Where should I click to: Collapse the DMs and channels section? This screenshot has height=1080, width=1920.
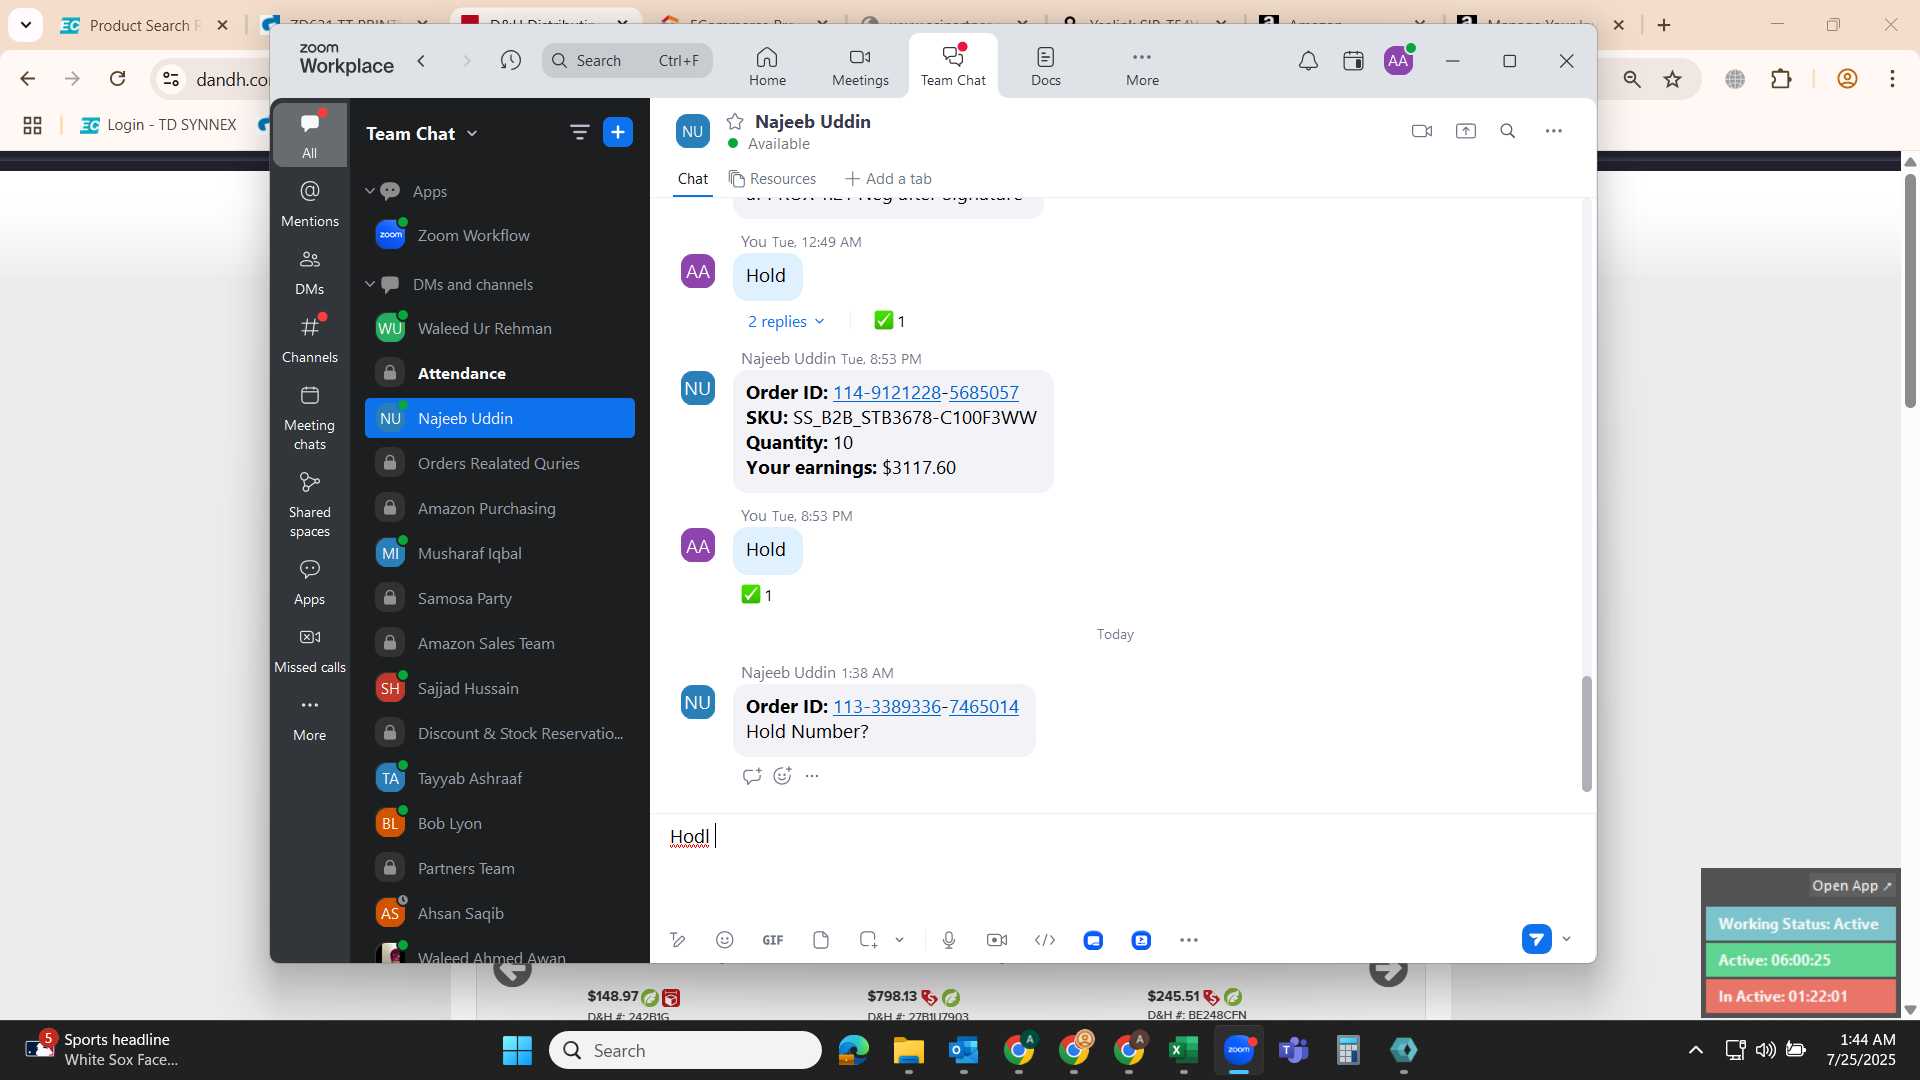point(369,284)
